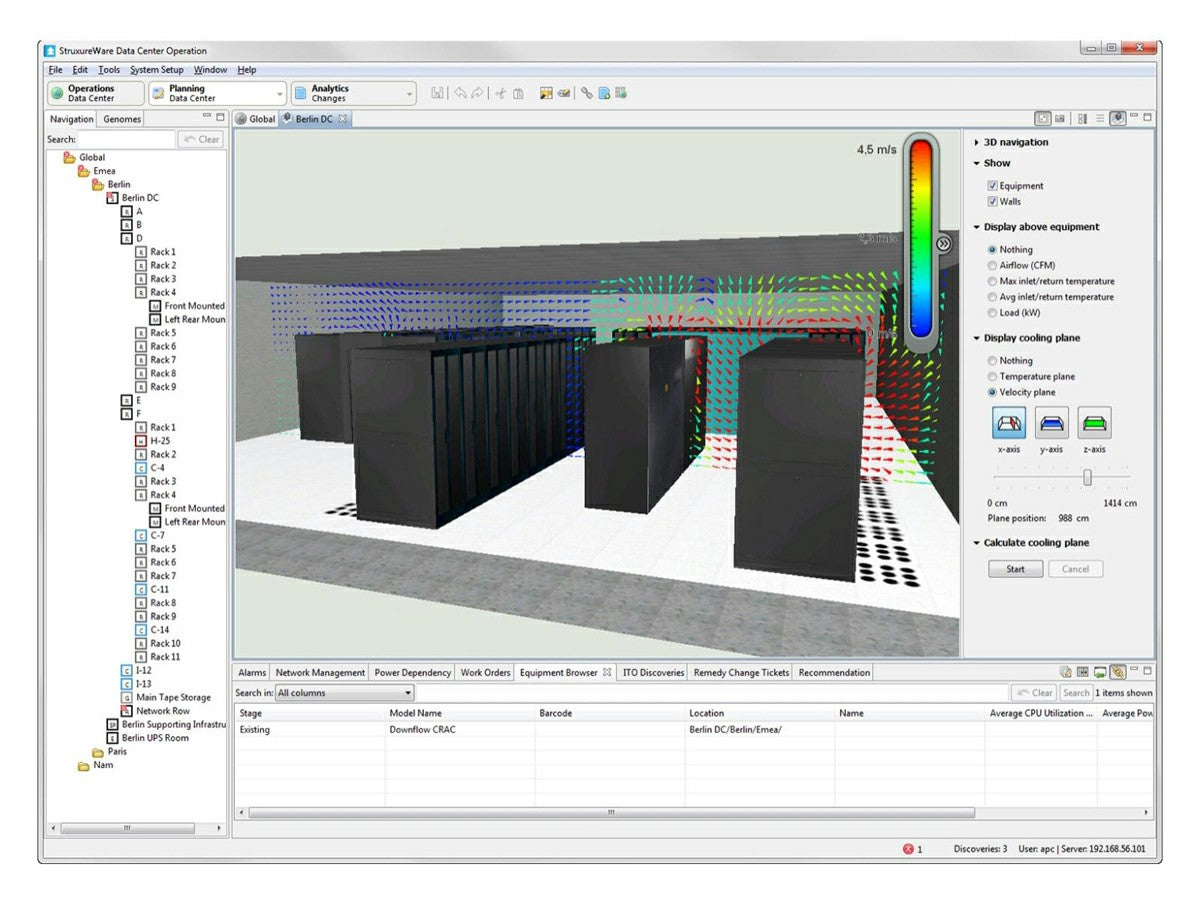
Task: Expand the 3D navigation section
Action: (976, 142)
